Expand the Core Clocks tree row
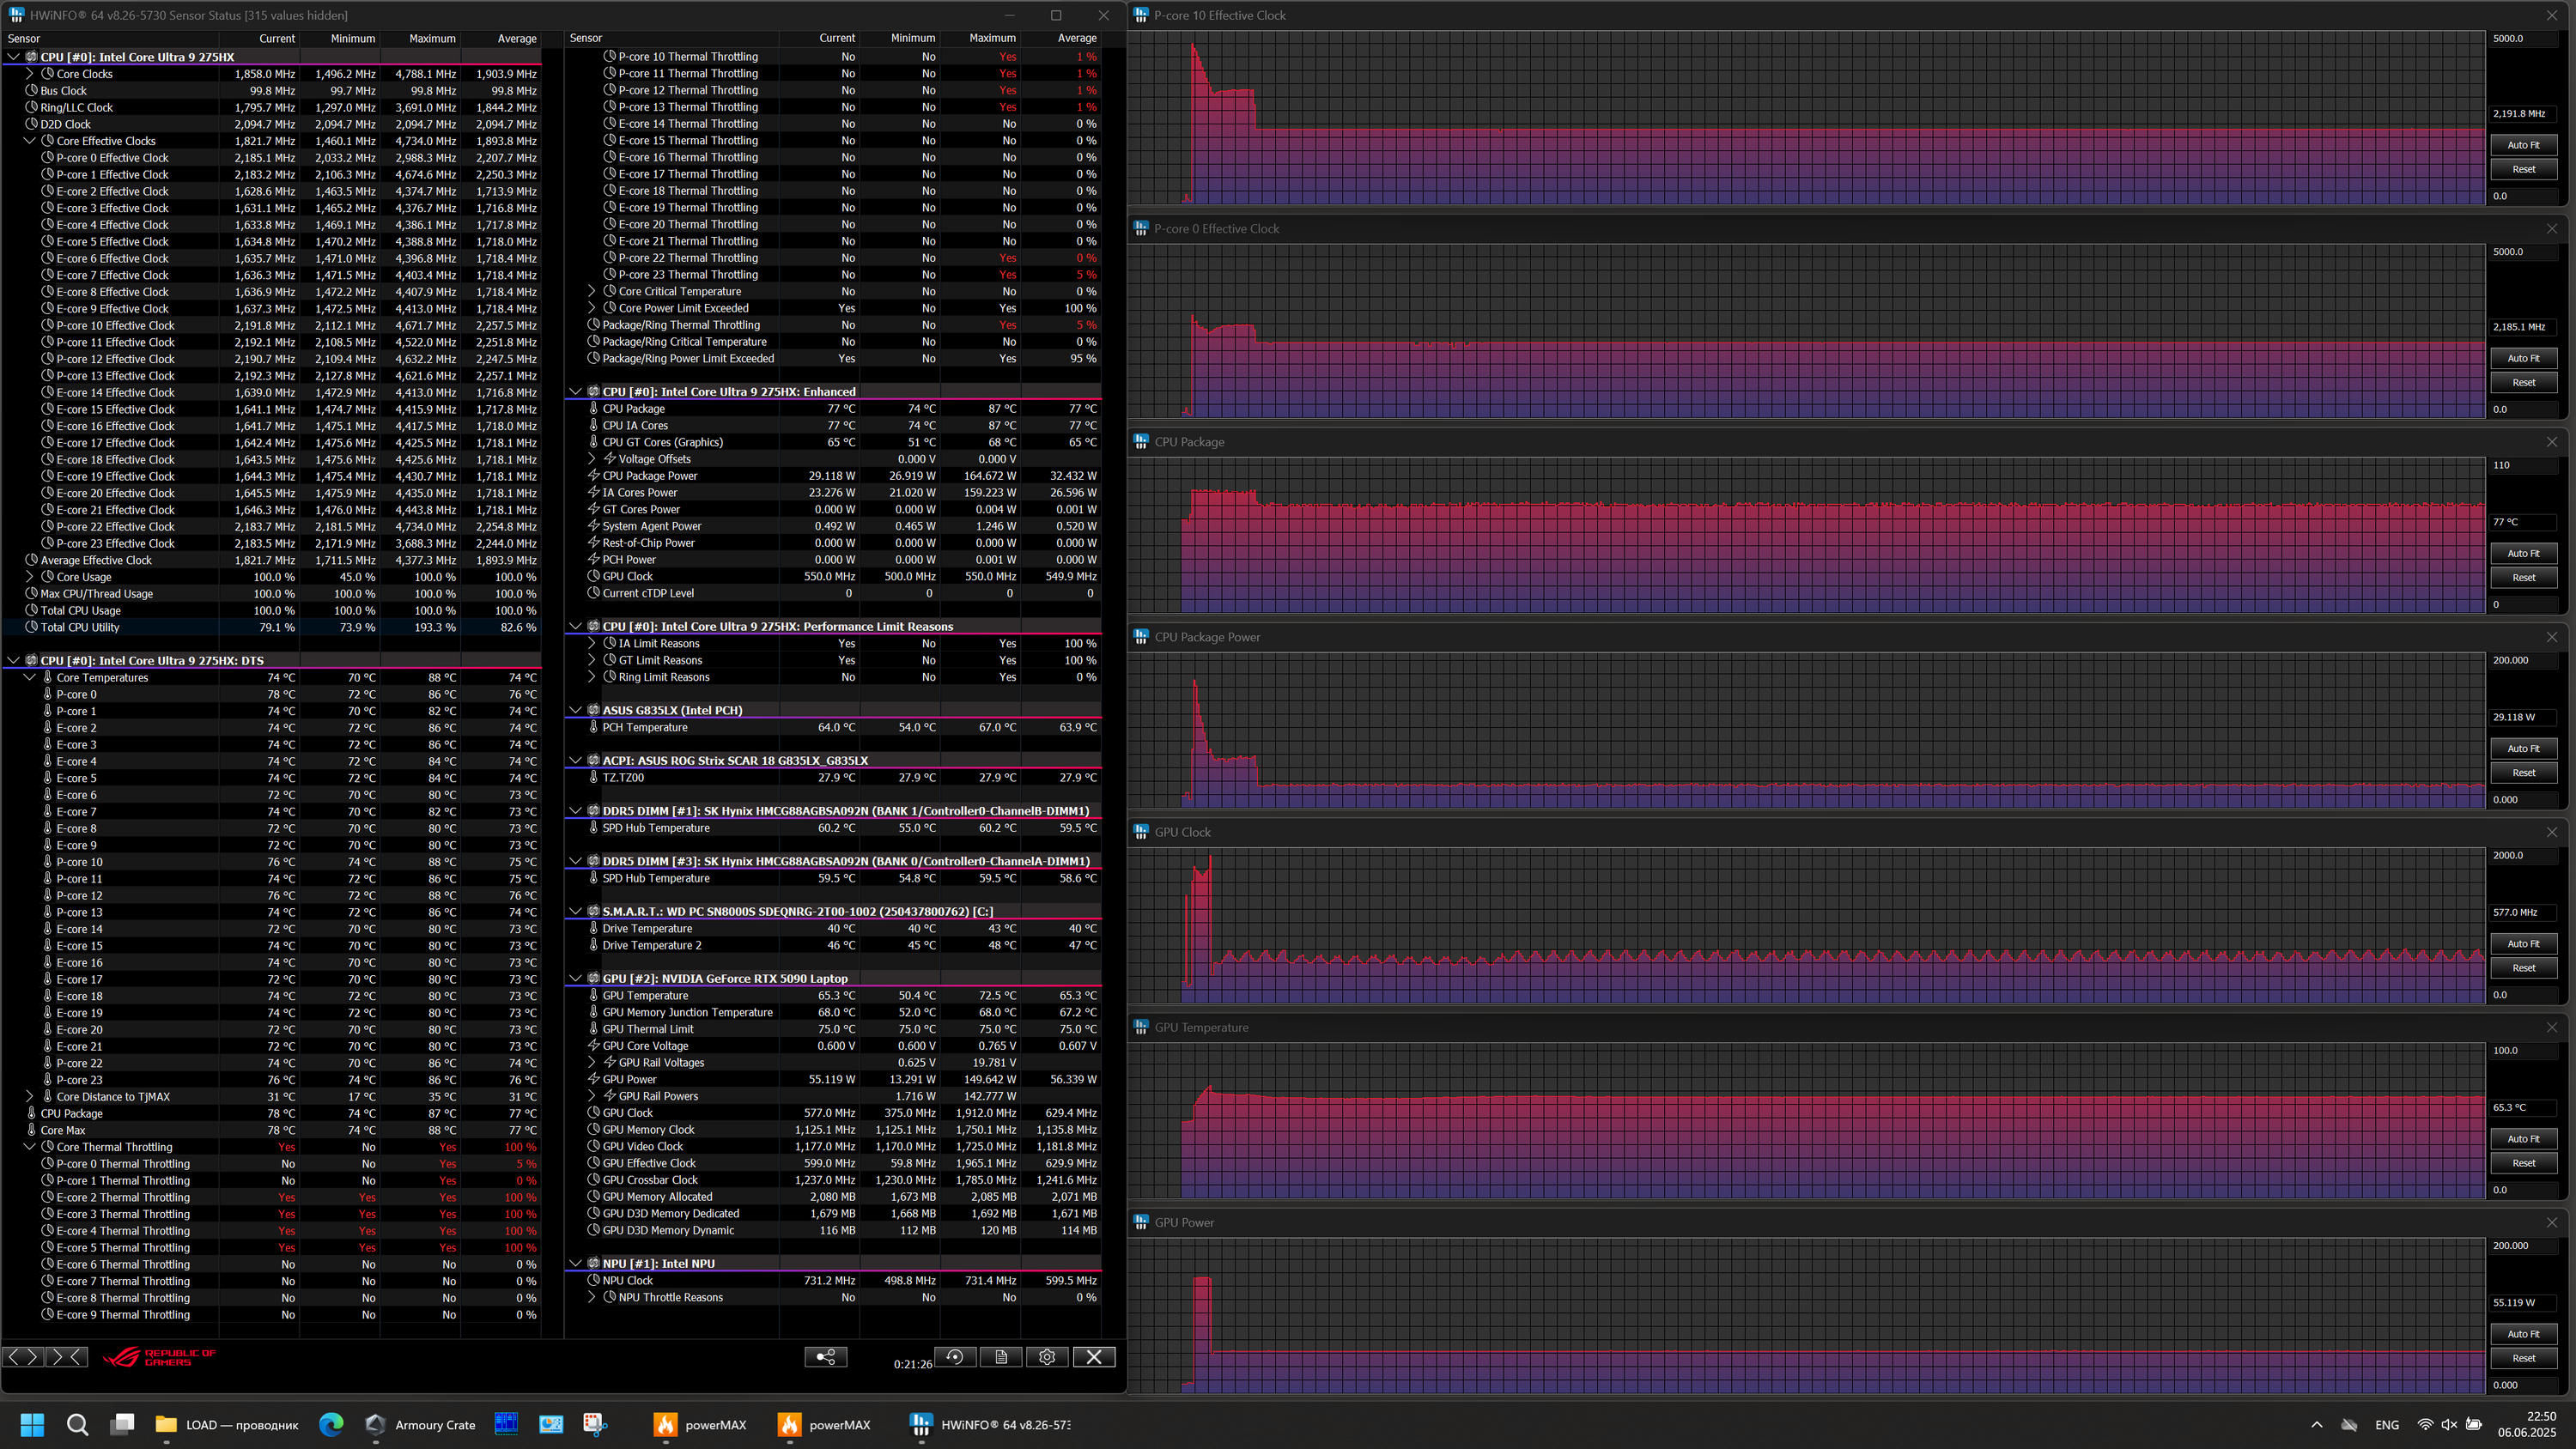Viewport: 2576px width, 1449px height. 30,74
